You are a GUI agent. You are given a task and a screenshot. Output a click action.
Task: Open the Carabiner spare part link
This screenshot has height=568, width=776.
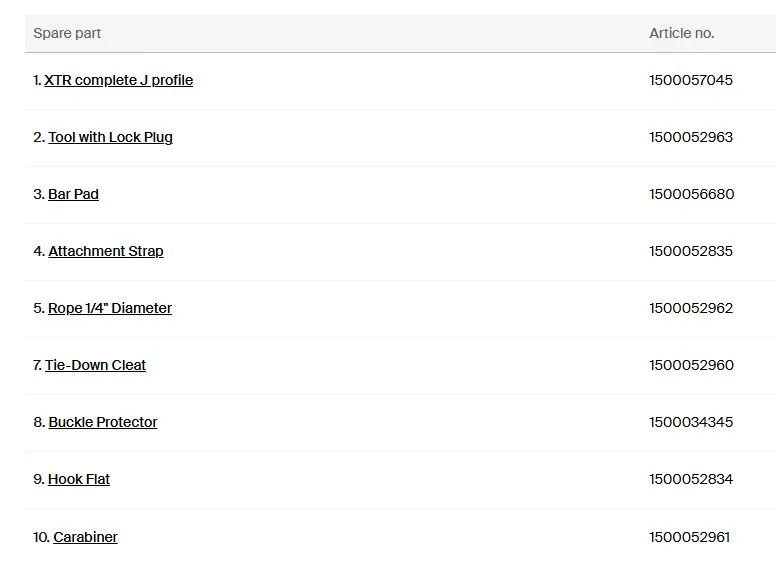pyautogui.click(x=86, y=537)
